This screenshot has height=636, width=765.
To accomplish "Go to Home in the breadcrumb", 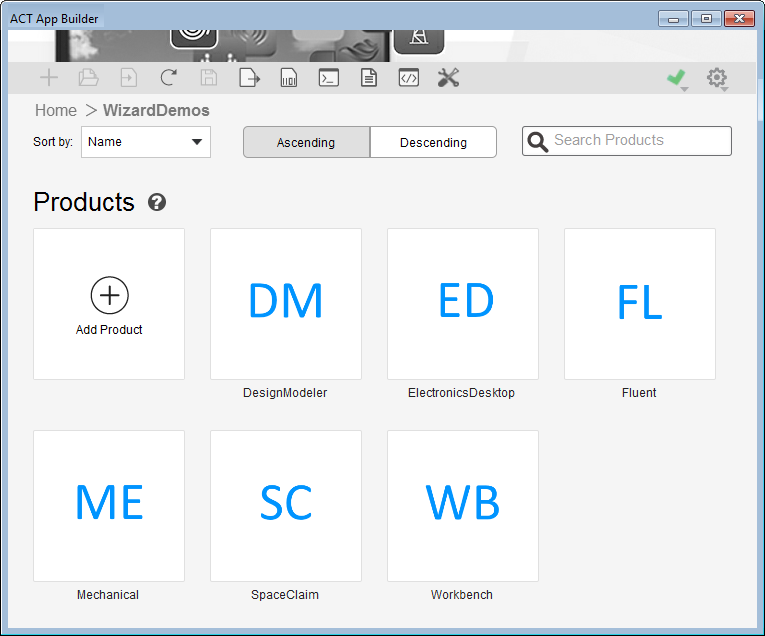I will (56, 110).
